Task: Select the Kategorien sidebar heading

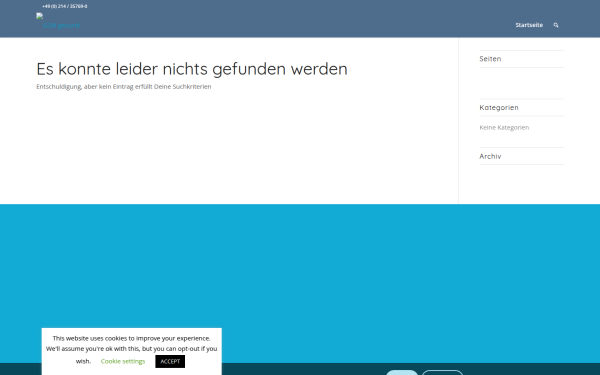Action: [x=499, y=108]
